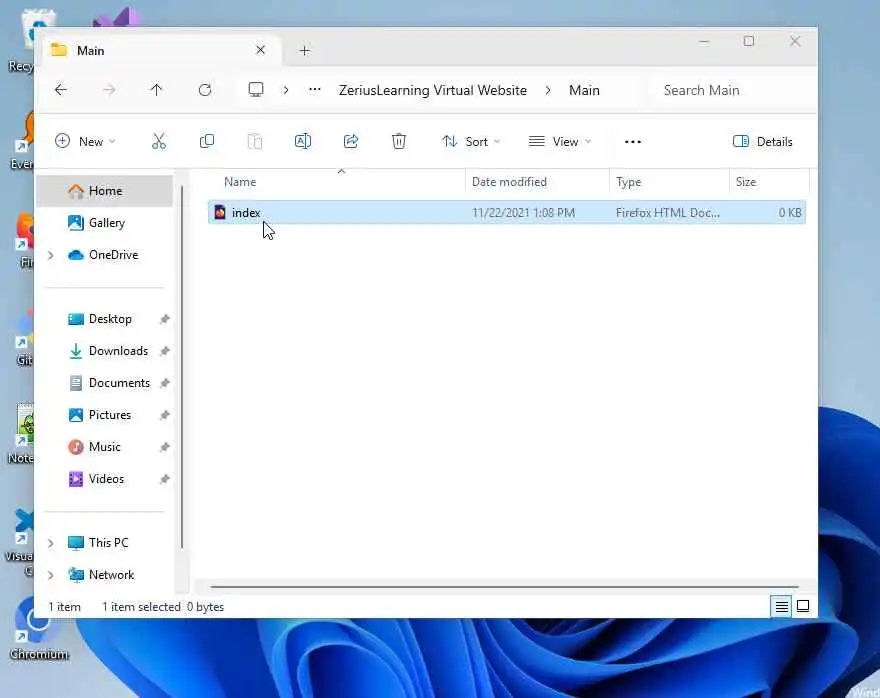
Task: Click the horizontal scrollbar of file list
Action: click(x=504, y=587)
